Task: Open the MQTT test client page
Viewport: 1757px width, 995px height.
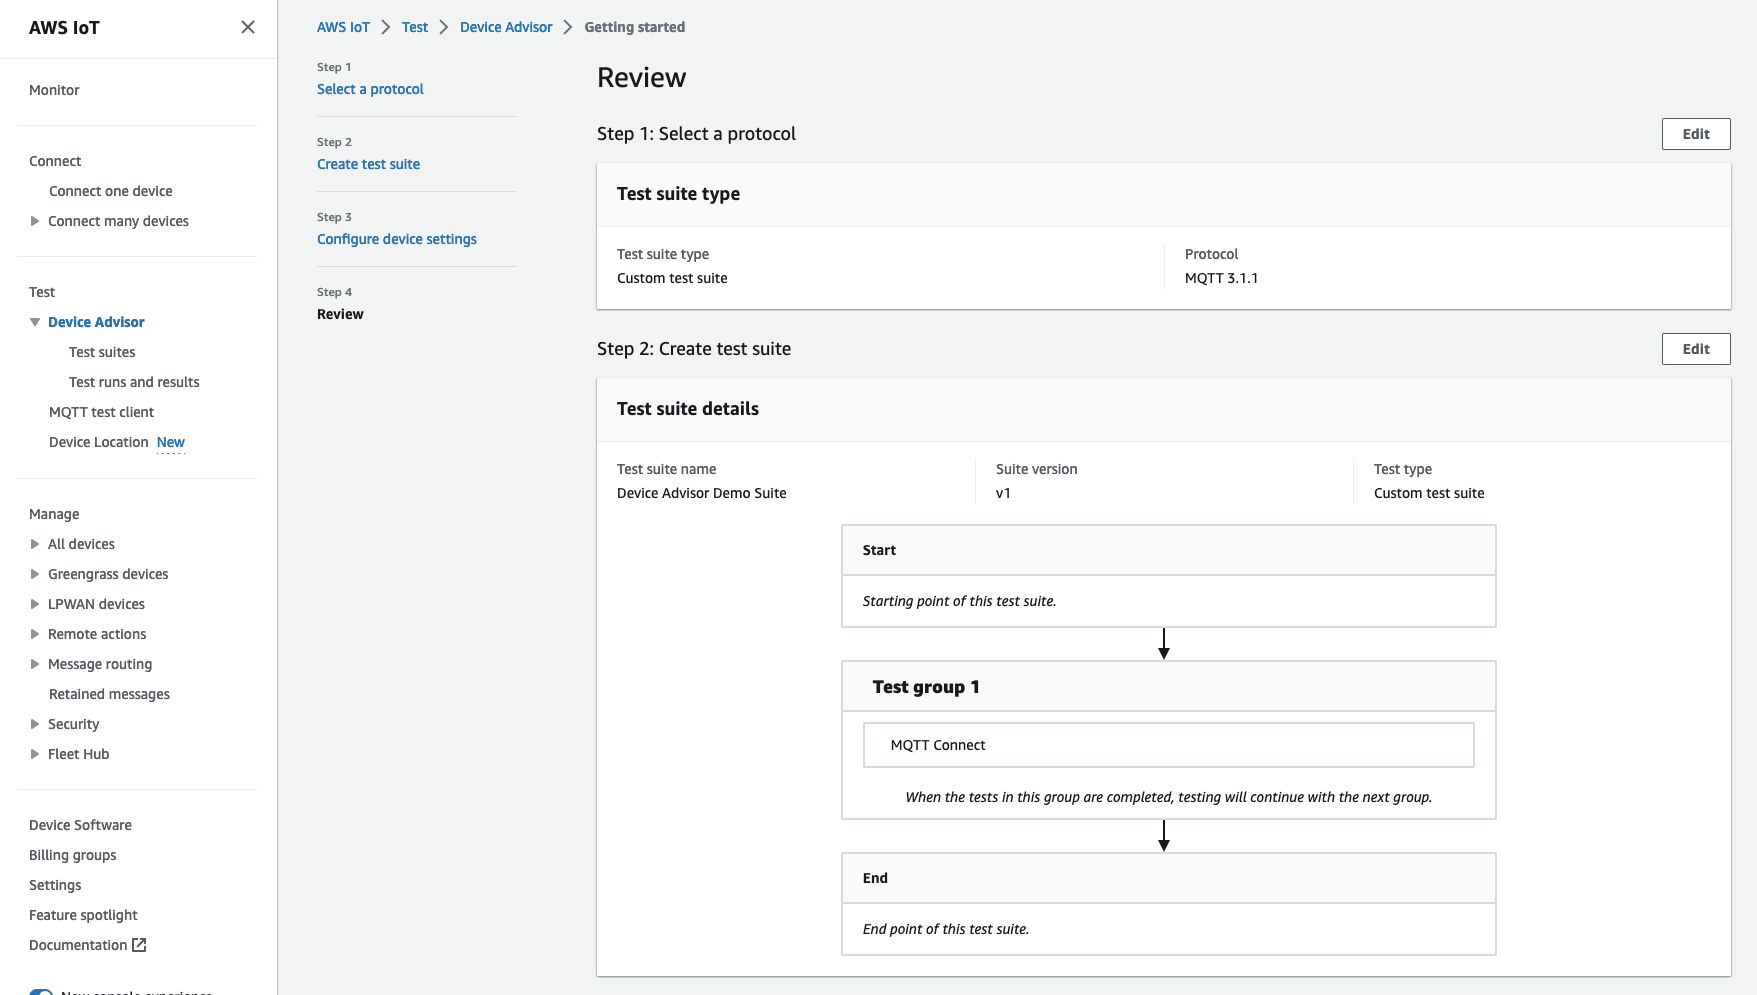Action: pos(101,412)
